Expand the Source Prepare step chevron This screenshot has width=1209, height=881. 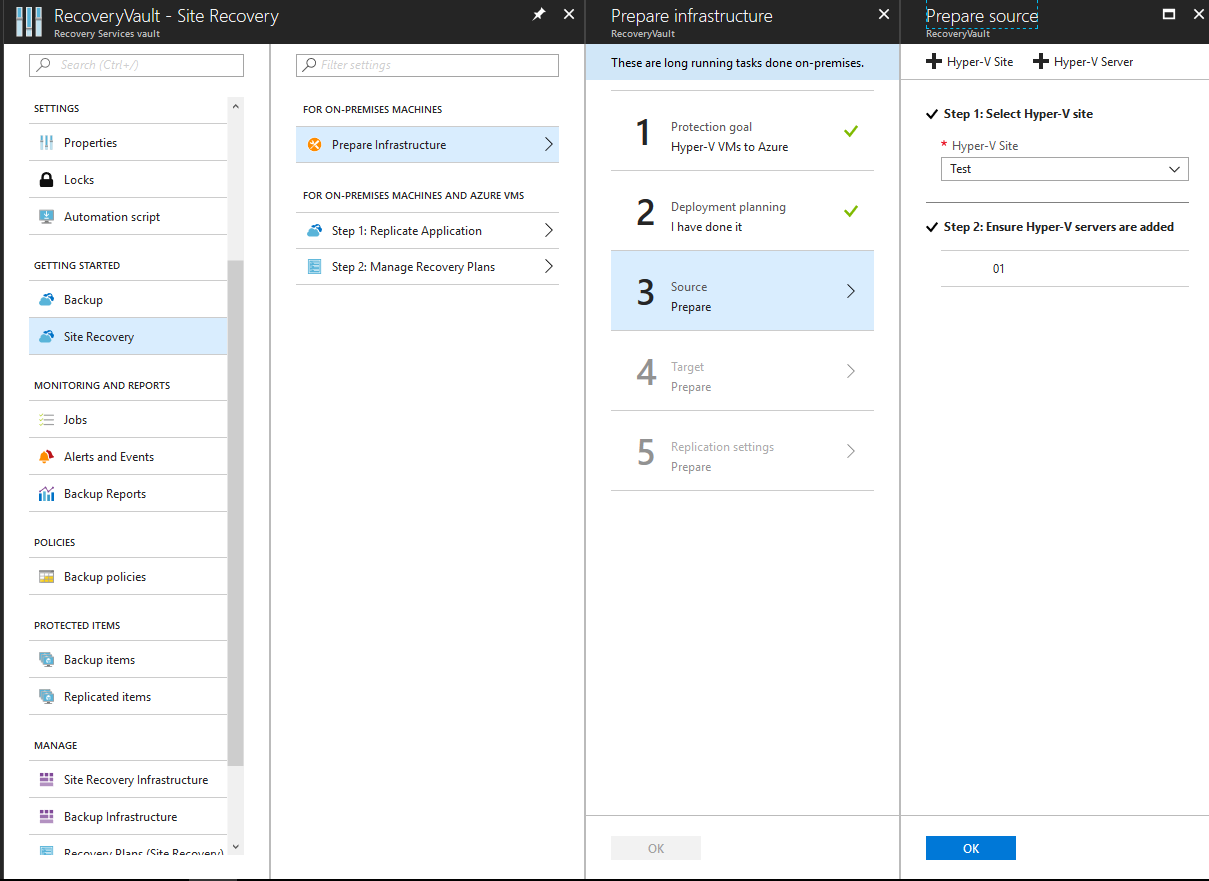(x=851, y=291)
